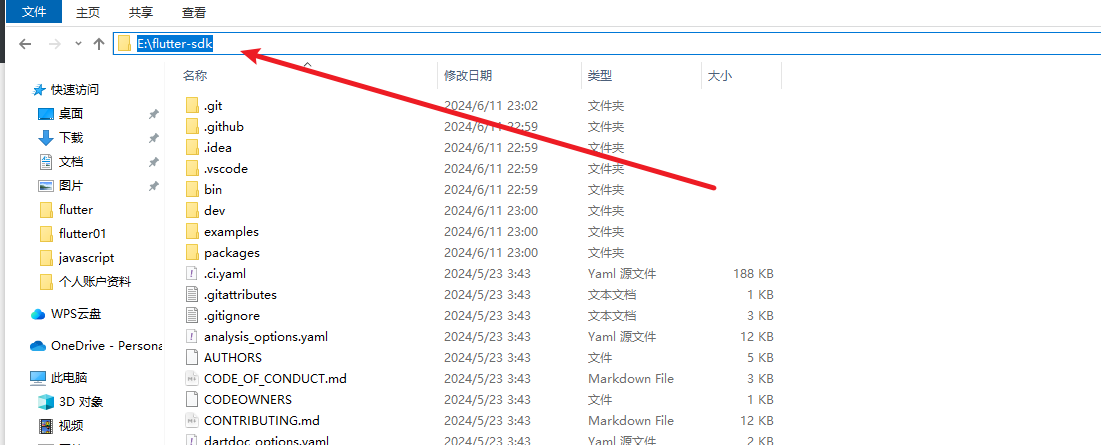
Task: Select 此电脑 in navigation pane
Action: click(x=69, y=378)
